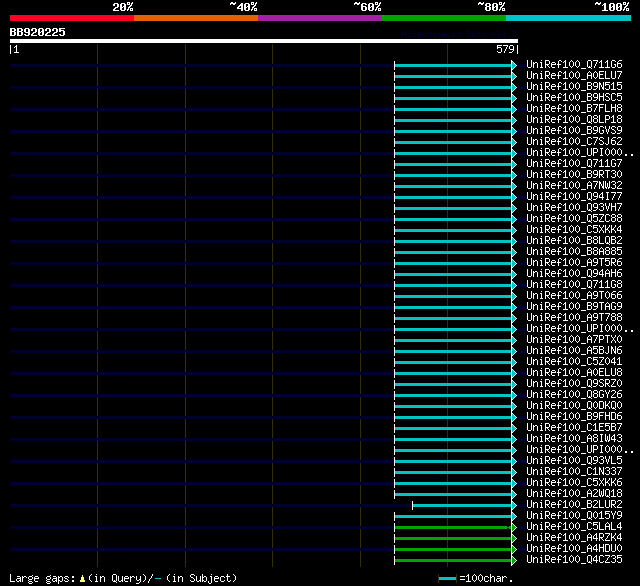Select the UniRef100_B2LUR2 hit name
The image size is (640, 586).
pyautogui.click(x=574, y=505)
